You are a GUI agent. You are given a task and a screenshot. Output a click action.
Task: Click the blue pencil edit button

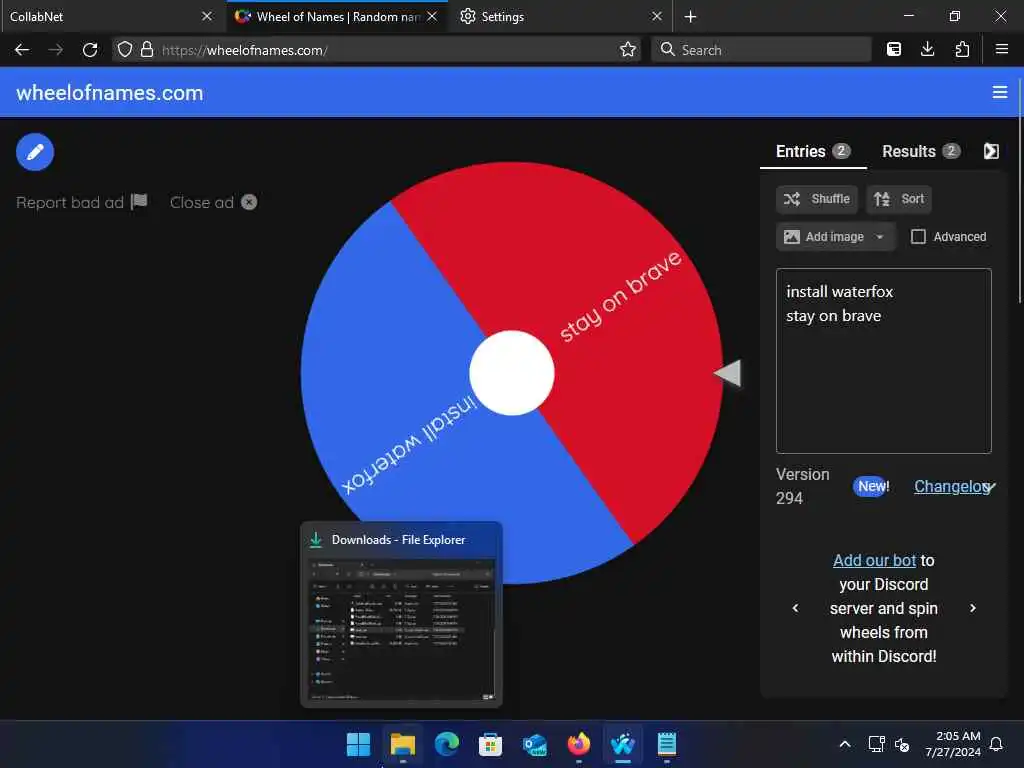[35, 152]
